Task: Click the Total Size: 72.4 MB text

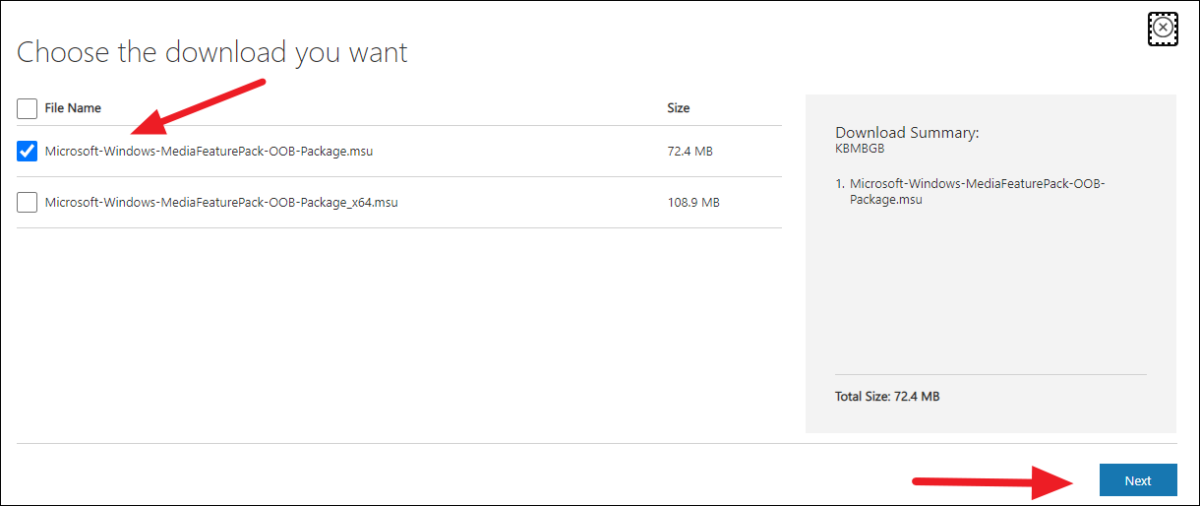Action: pyautogui.click(x=887, y=396)
